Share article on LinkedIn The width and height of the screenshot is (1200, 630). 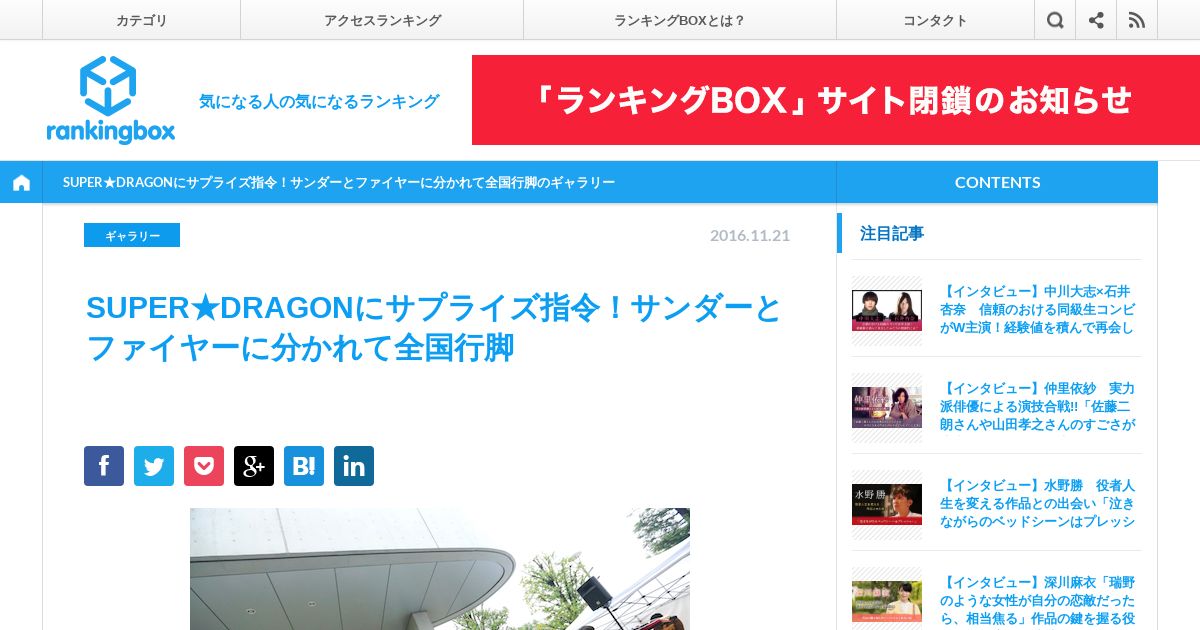(354, 466)
